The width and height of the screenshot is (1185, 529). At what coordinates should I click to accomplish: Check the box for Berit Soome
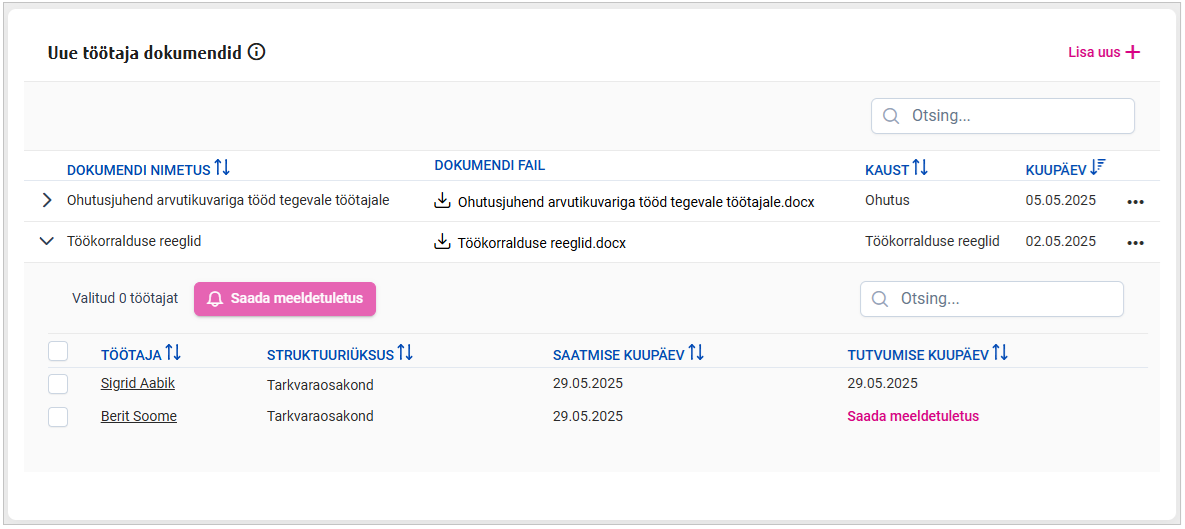point(58,417)
